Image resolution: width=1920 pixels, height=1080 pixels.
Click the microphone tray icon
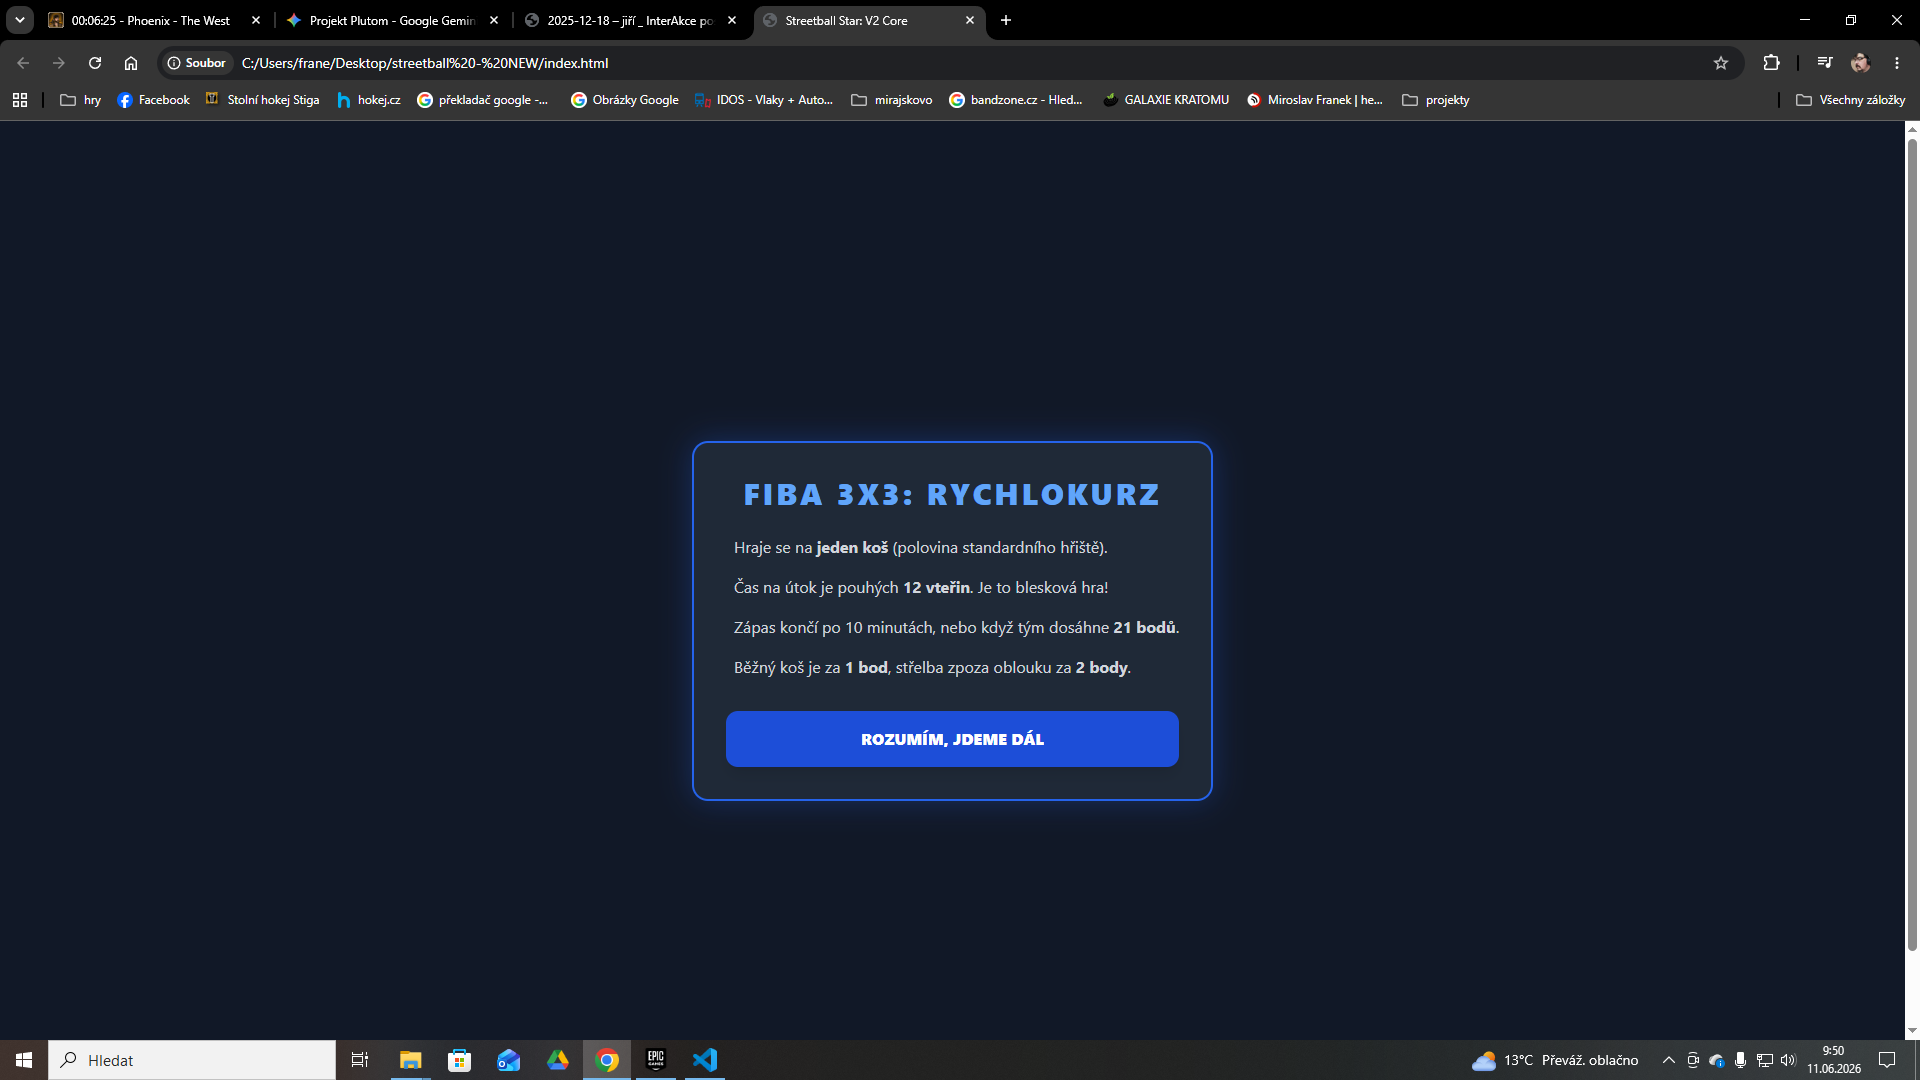tap(1741, 1060)
